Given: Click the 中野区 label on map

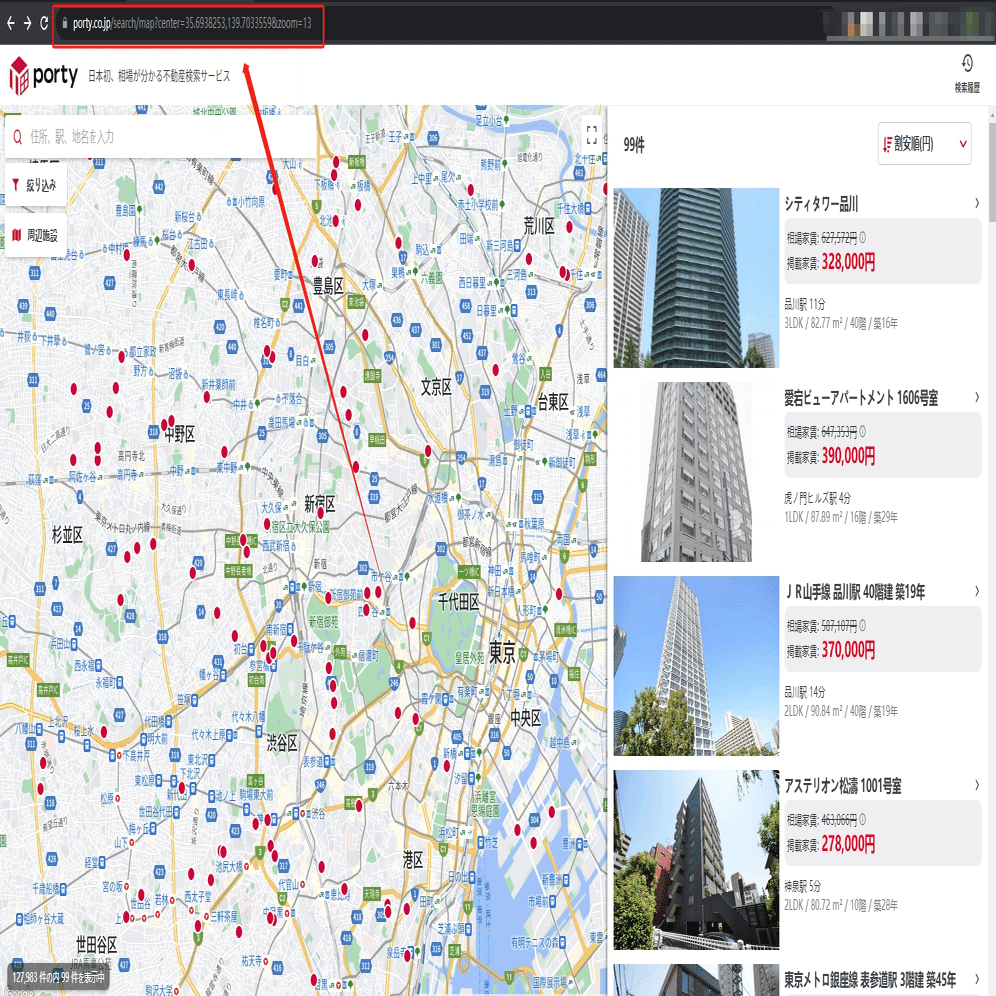Looking at the screenshot, I should [x=180, y=434].
